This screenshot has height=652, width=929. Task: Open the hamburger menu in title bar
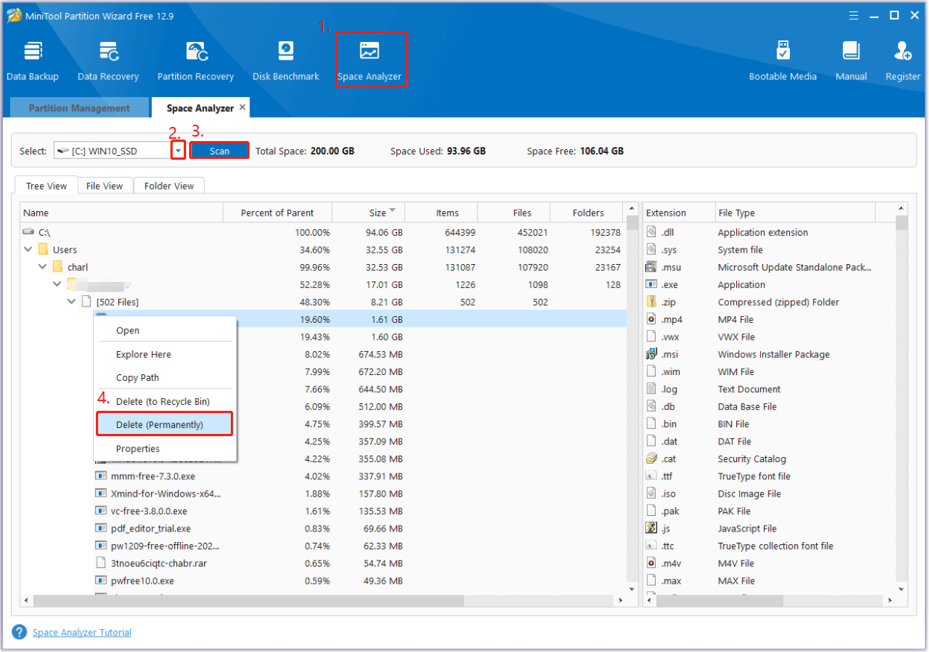coord(854,15)
